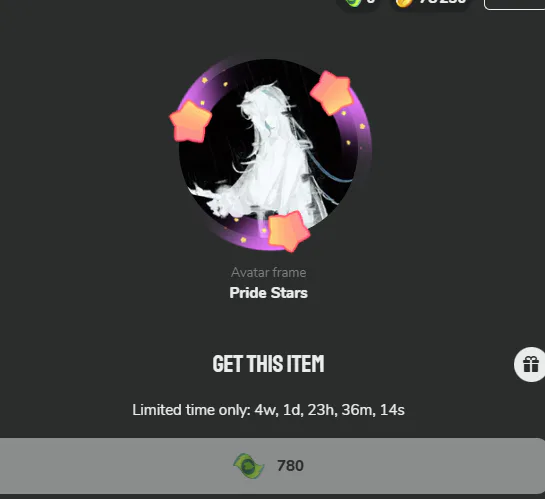Click the bottom star on the avatar frame
The width and height of the screenshot is (545, 499).
click(288, 230)
